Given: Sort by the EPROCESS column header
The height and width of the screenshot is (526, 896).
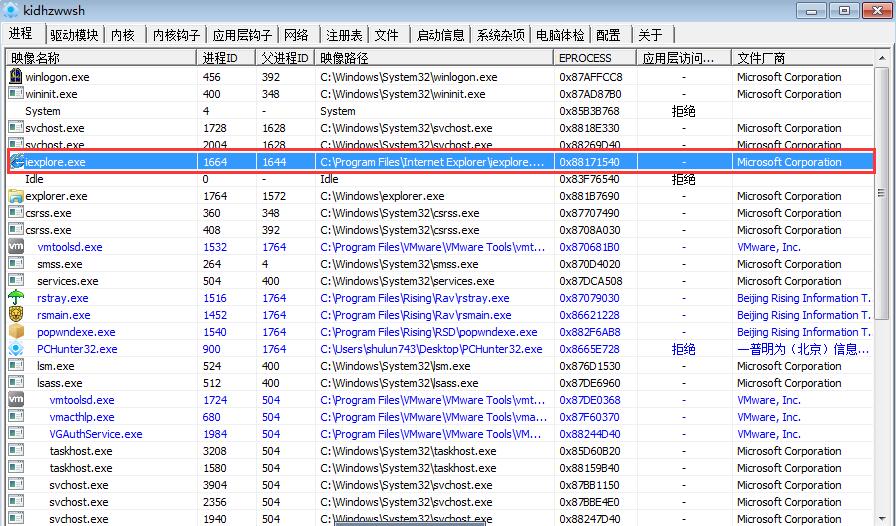Looking at the screenshot, I should pos(595,58).
